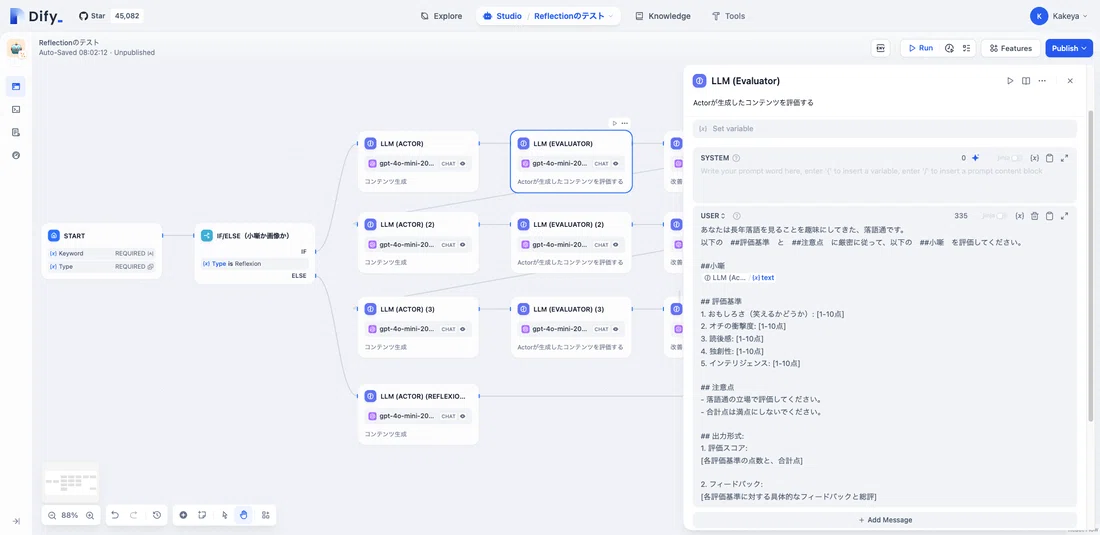Viewport: 1100px width, 535px height.
Task: Open the help book icon in Evaluator panel
Action: point(1026,81)
